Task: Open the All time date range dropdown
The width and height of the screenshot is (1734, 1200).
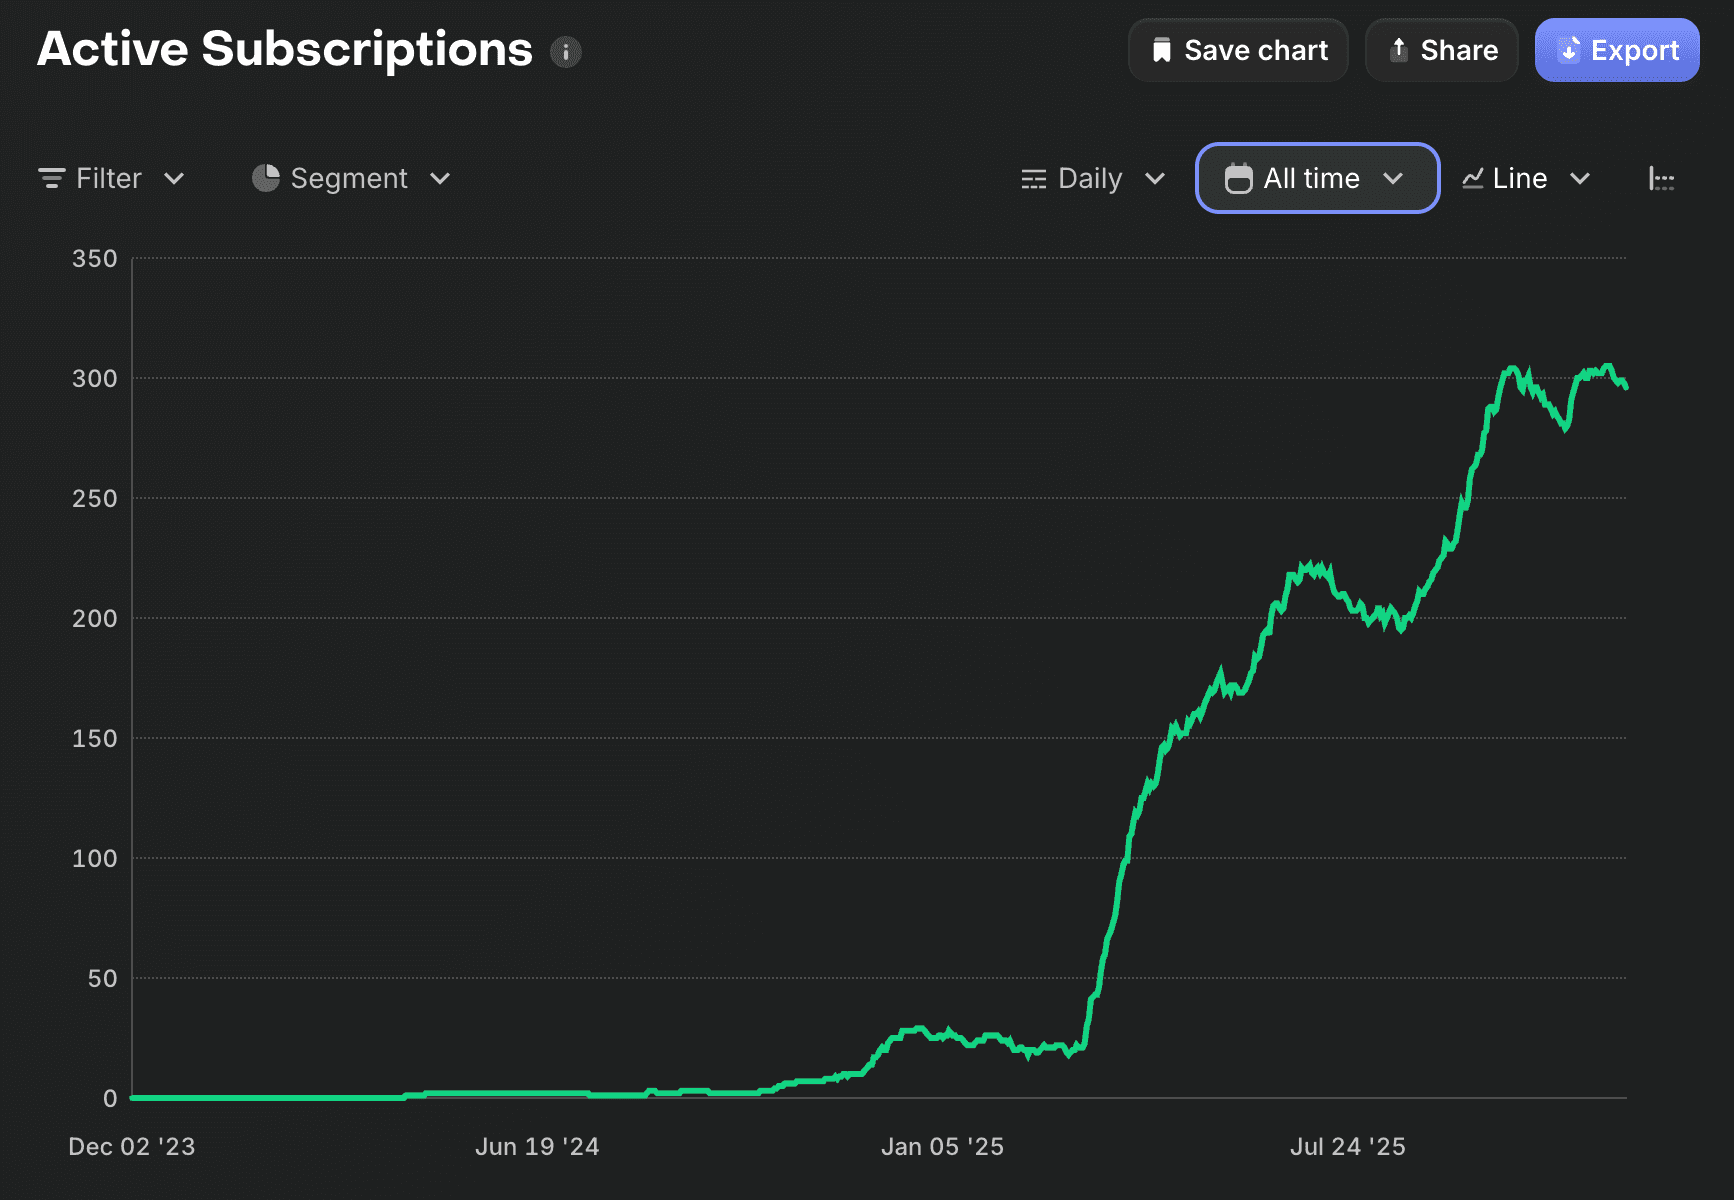Action: pos(1316,178)
